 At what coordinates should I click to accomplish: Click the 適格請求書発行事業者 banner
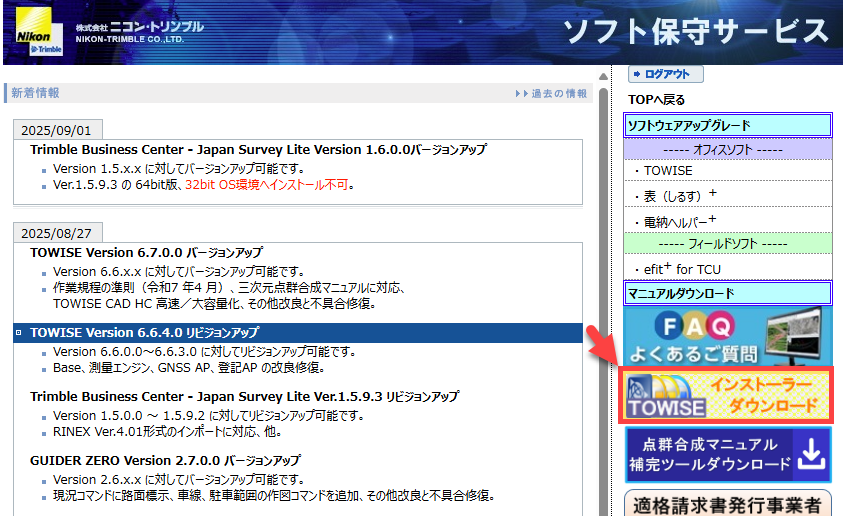tap(727, 504)
